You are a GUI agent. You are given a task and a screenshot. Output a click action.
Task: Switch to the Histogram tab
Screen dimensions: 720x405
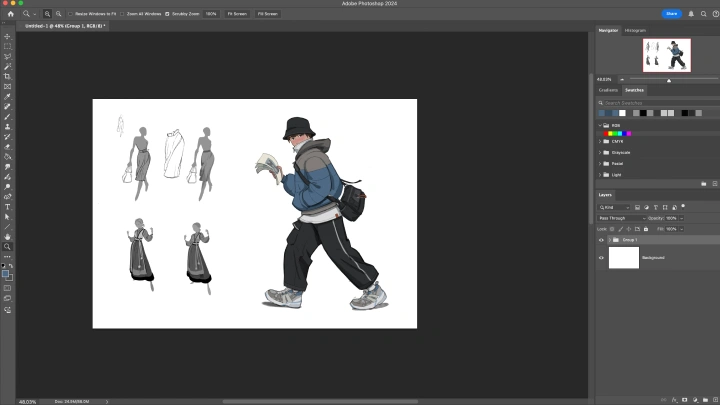coord(635,30)
